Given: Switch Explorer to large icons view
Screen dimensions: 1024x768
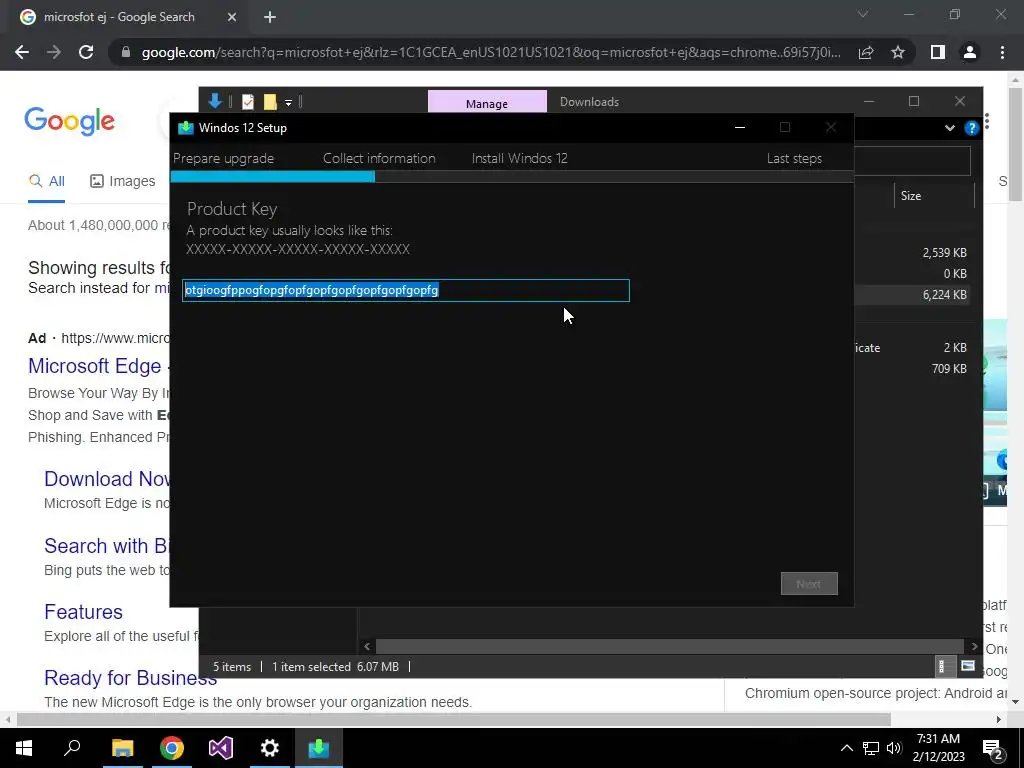Looking at the screenshot, I should pyautogui.click(x=967, y=666).
